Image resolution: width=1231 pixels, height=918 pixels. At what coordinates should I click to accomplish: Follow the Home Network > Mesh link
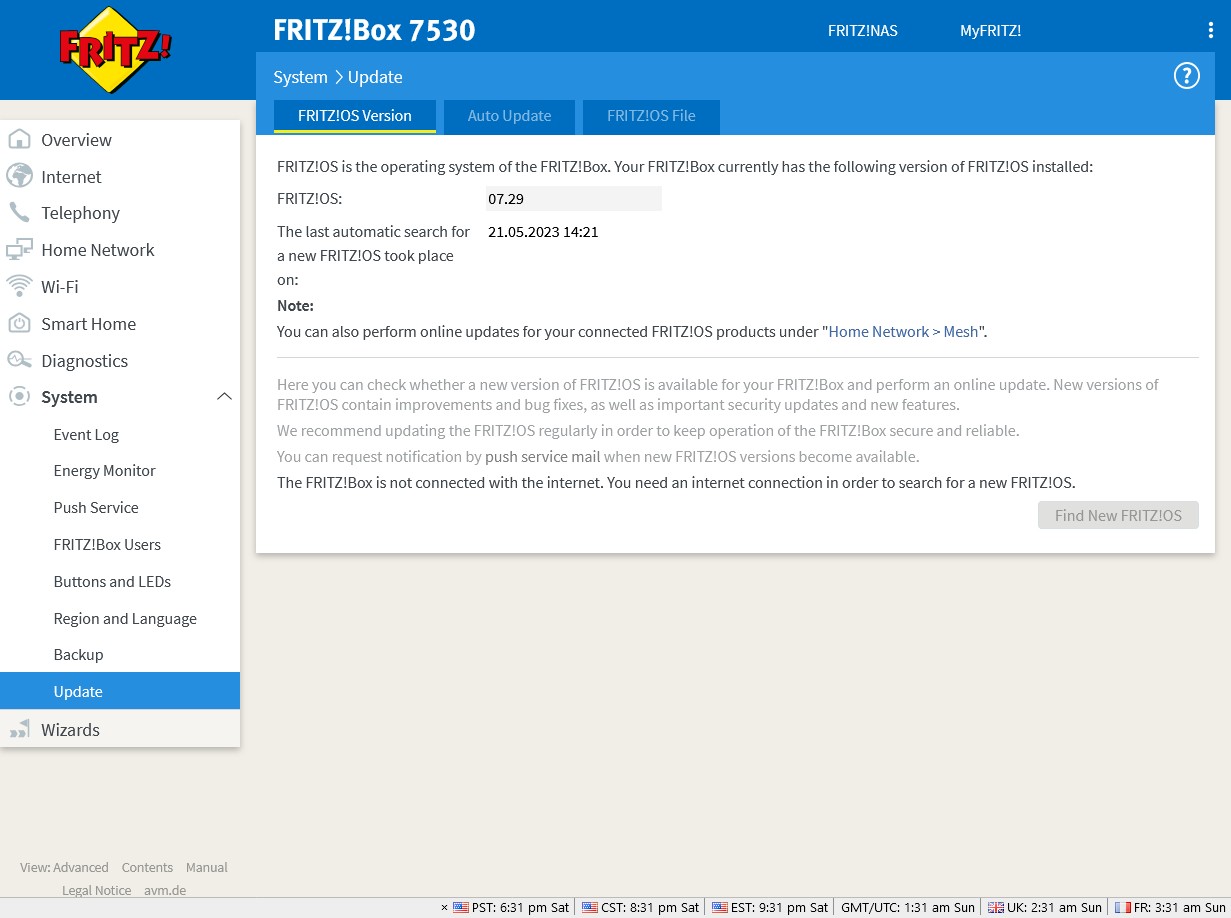tap(903, 332)
